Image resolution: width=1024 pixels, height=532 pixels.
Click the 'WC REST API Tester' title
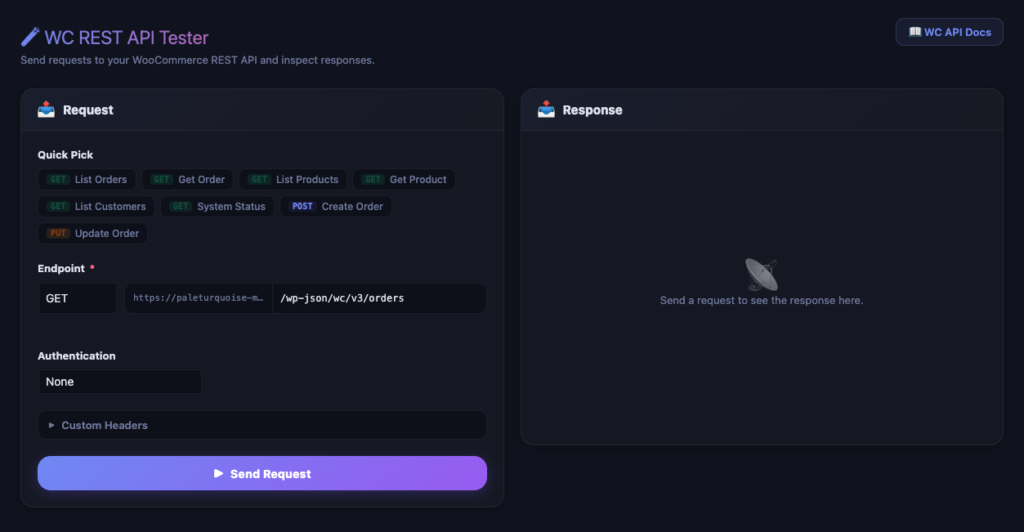[x=127, y=37]
